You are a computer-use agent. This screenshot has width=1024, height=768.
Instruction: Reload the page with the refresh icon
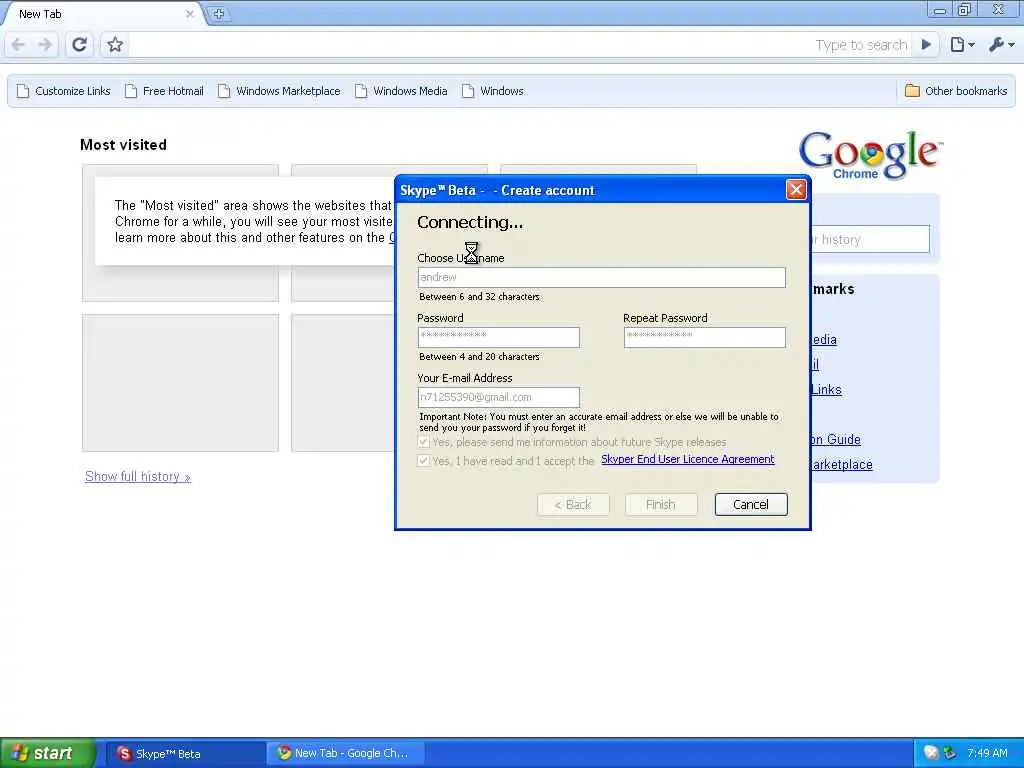pos(80,44)
